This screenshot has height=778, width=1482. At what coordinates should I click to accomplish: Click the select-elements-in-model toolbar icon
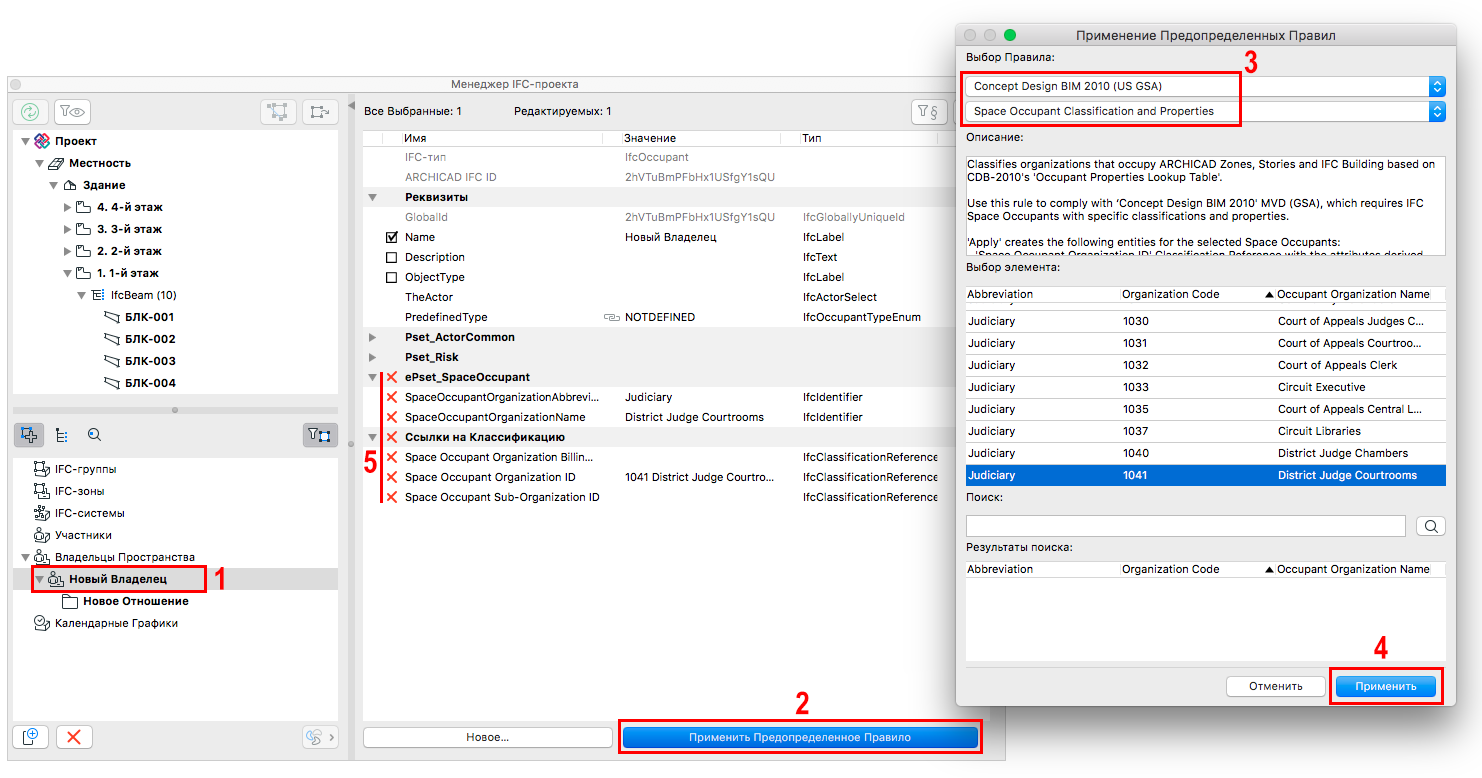(x=278, y=111)
